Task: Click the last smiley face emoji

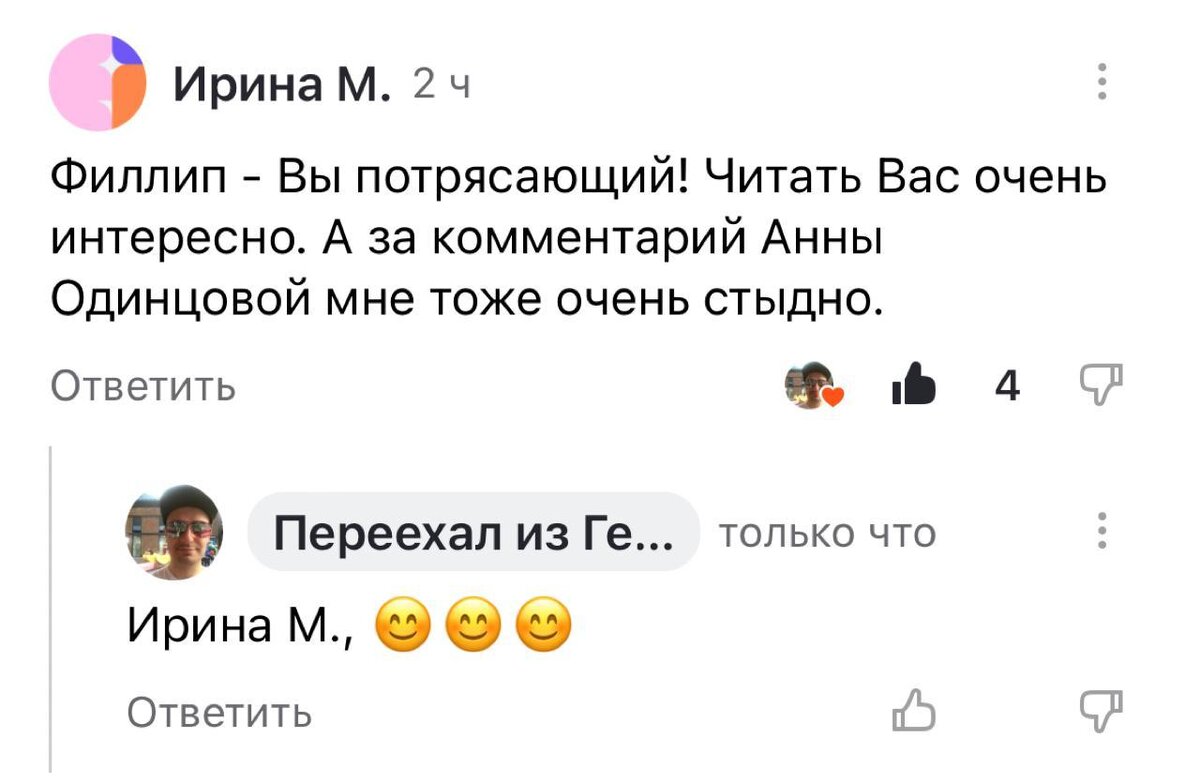Action: 541,626
